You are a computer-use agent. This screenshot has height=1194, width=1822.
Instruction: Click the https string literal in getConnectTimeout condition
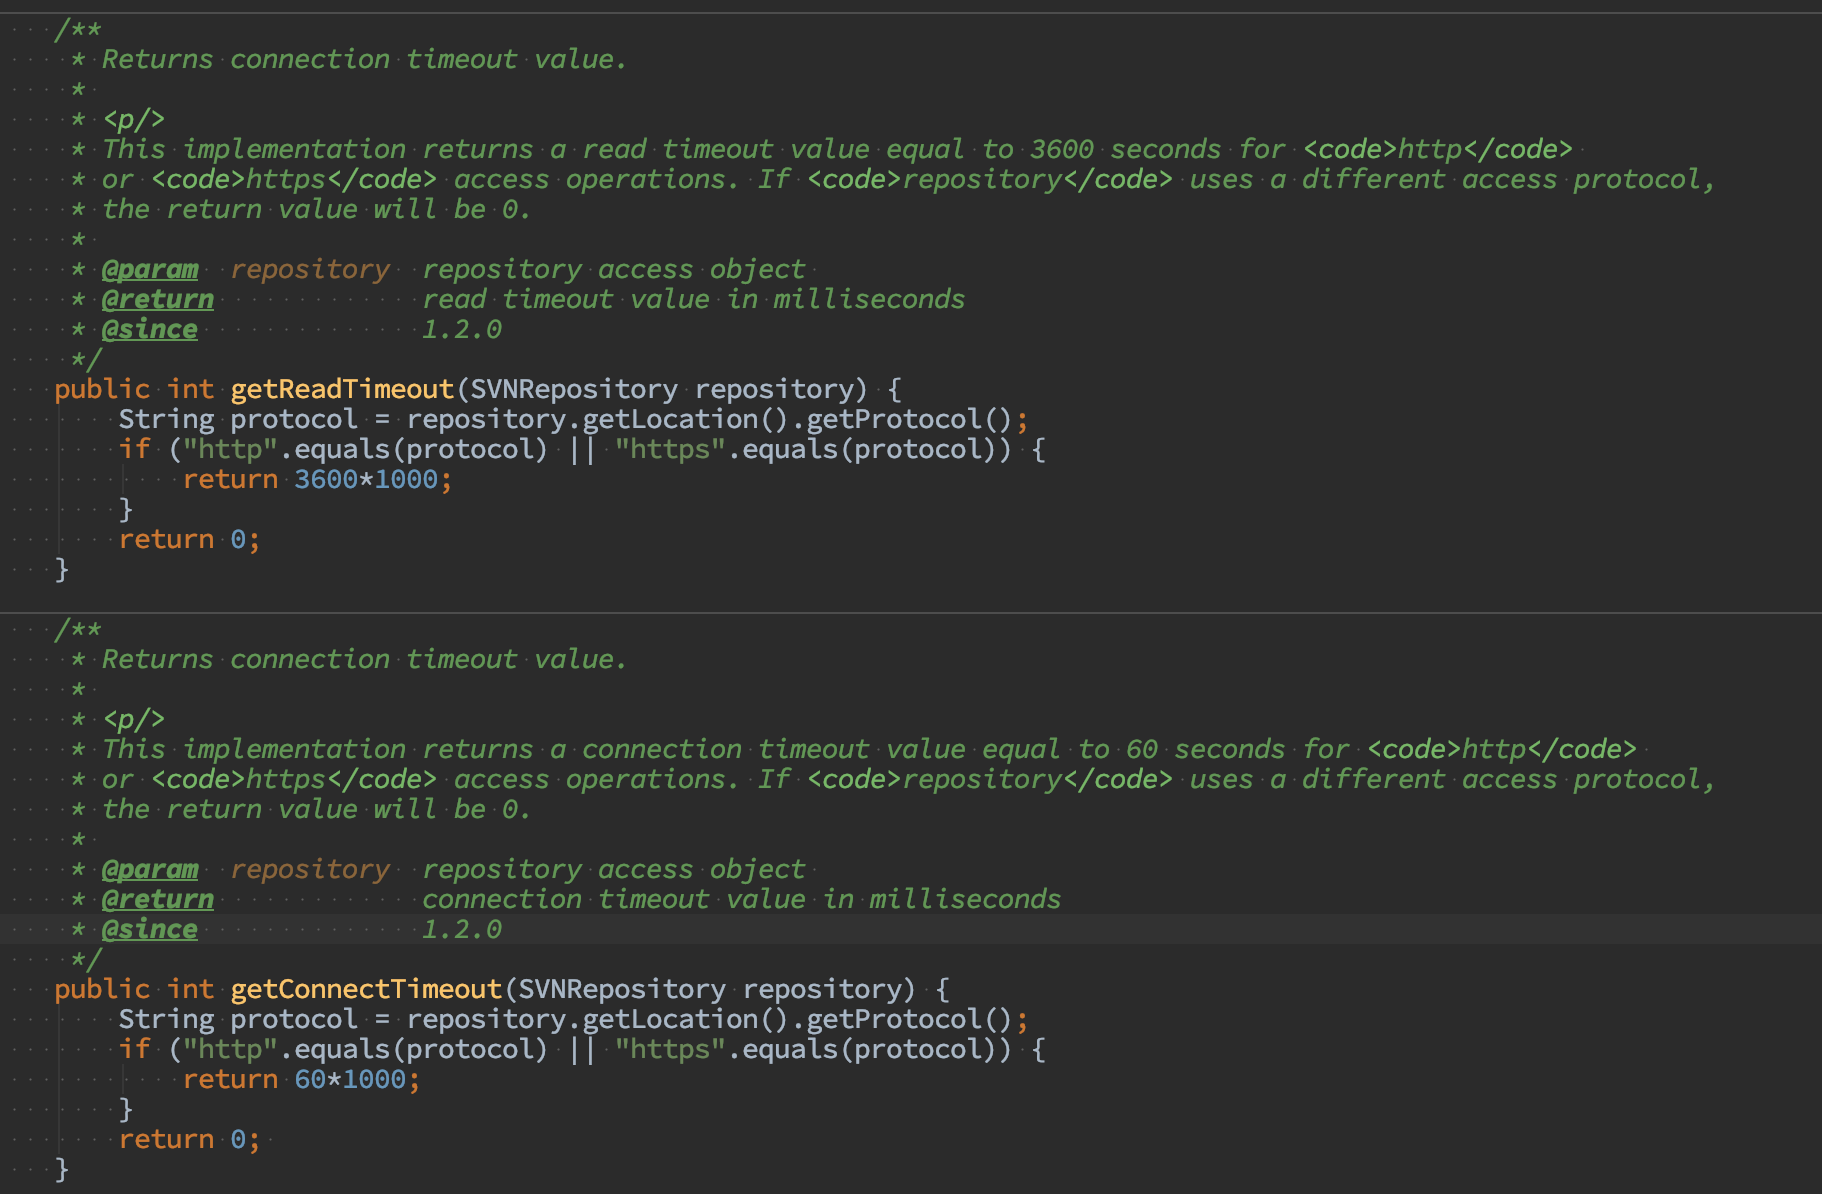(x=668, y=1048)
